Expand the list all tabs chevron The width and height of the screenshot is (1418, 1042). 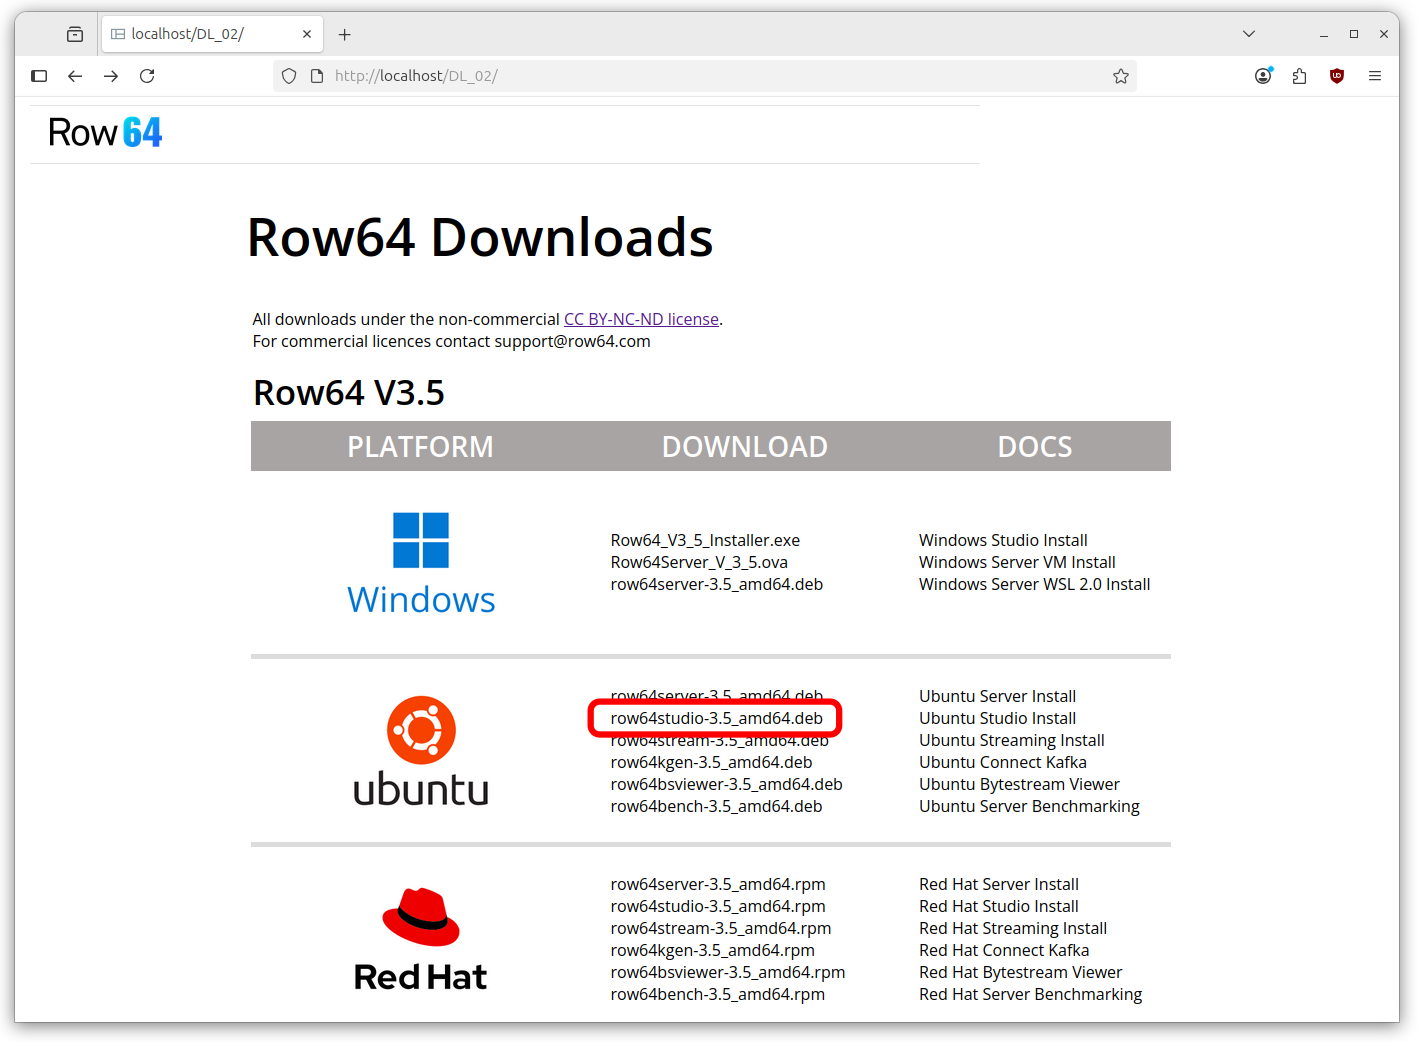tap(1249, 34)
